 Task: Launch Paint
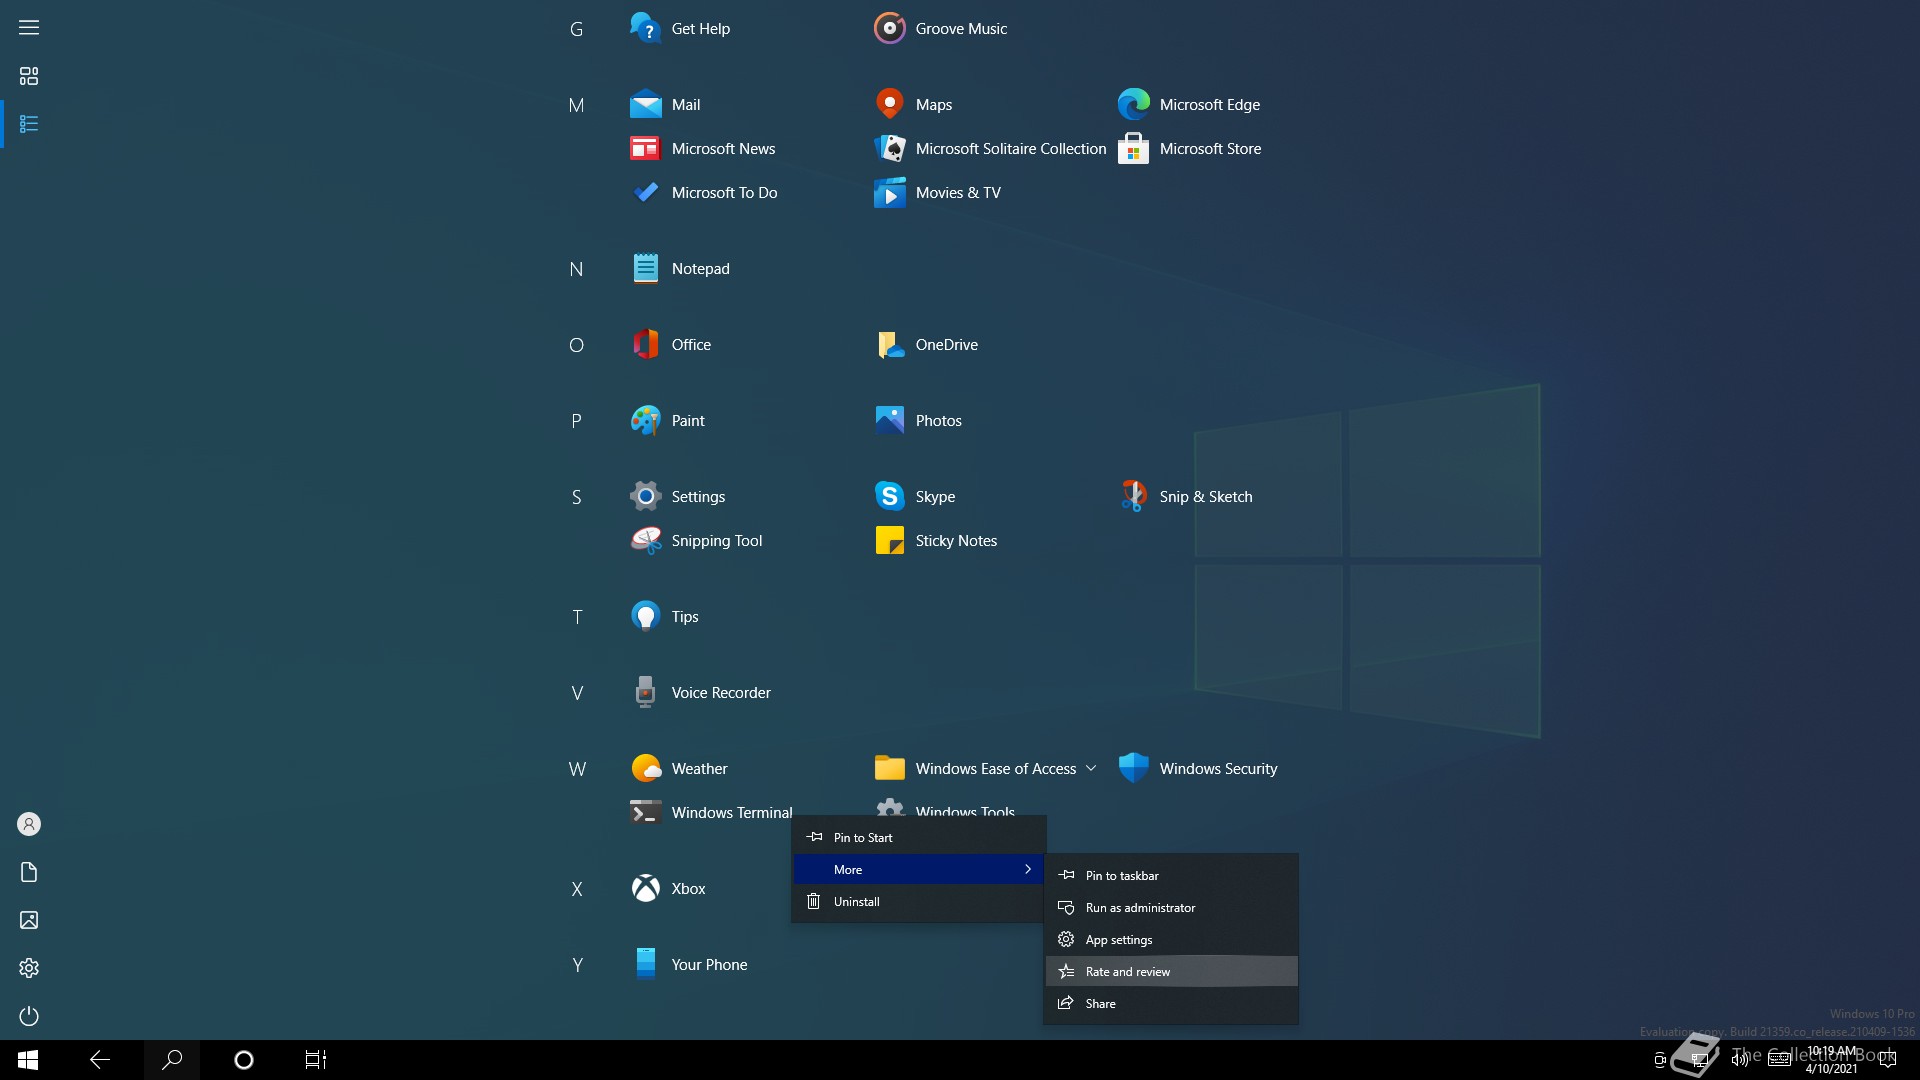(667, 420)
